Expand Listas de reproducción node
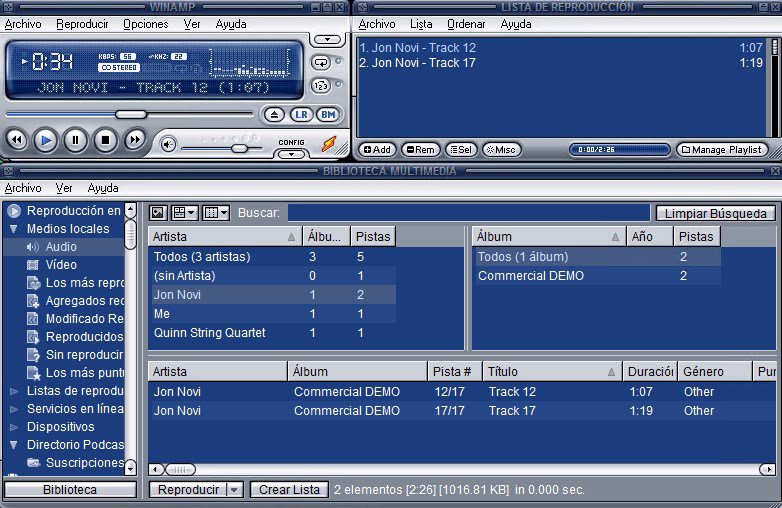Viewport: 782px width, 508px height. pyautogui.click(x=14, y=391)
